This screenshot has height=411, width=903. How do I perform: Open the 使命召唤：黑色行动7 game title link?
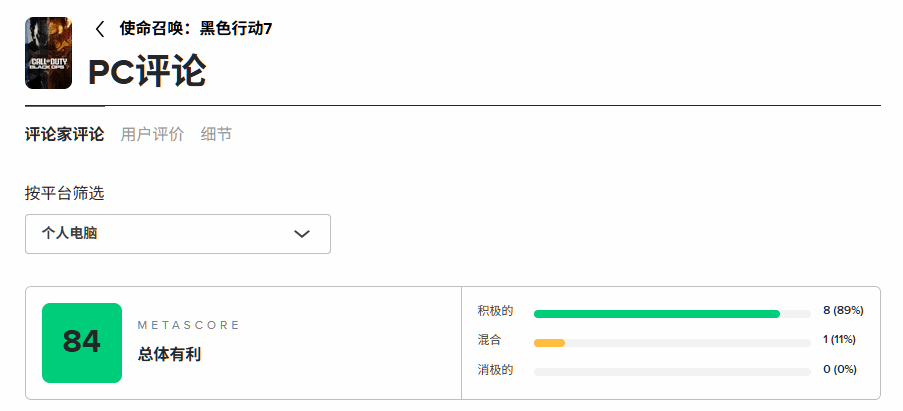coord(196,29)
